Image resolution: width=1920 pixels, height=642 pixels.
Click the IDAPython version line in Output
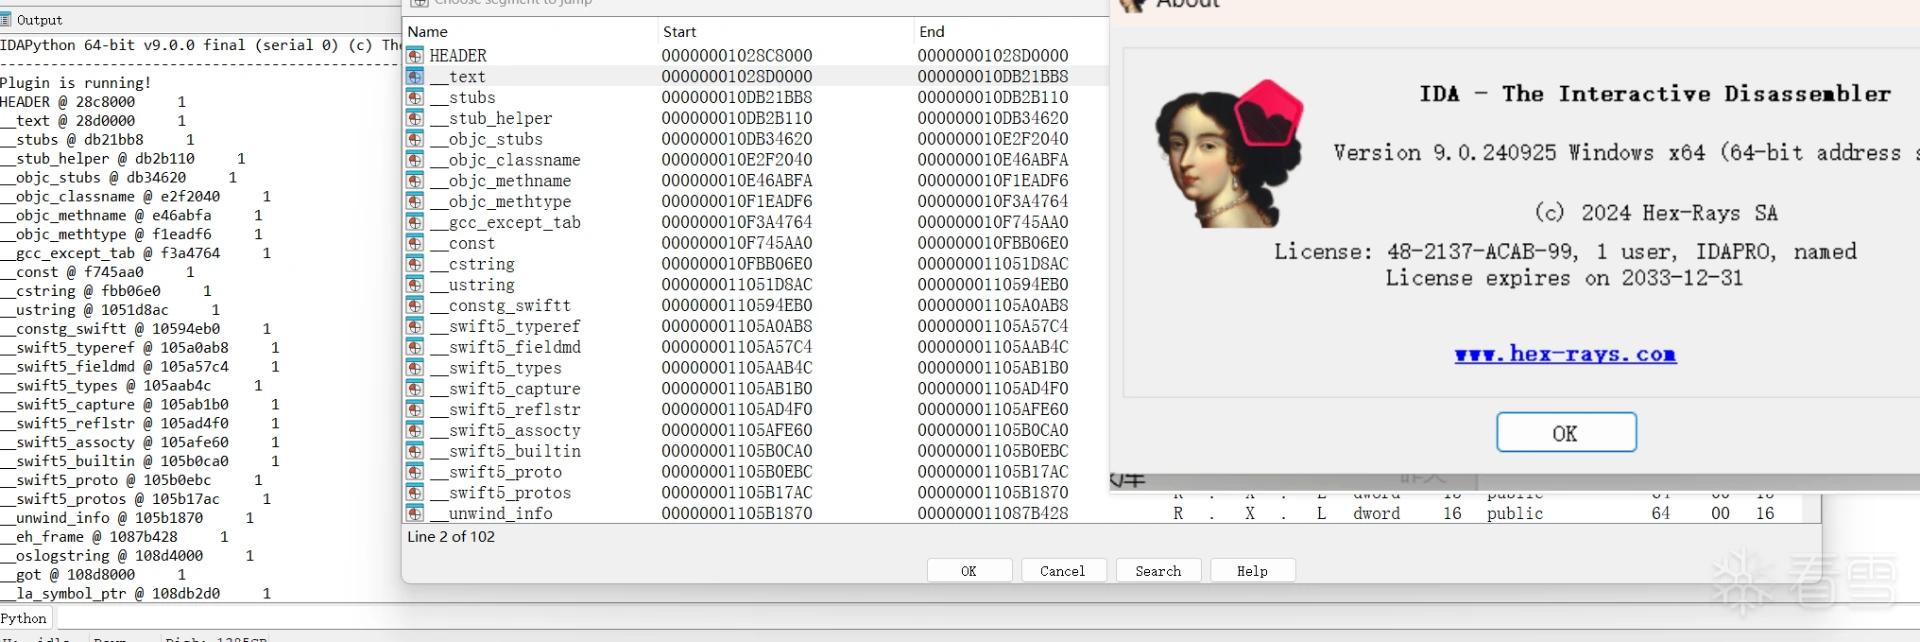click(x=200, y=45)
